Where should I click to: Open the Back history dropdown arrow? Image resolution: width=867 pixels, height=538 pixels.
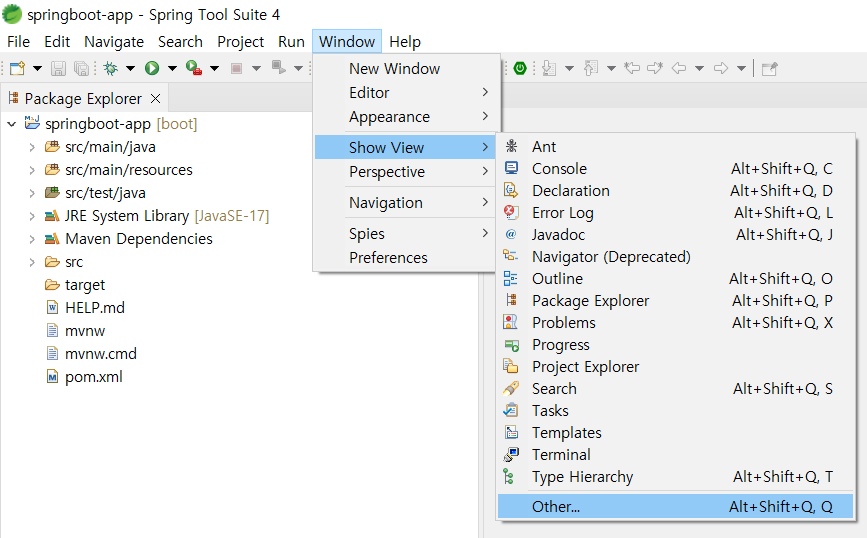point(699,69)
